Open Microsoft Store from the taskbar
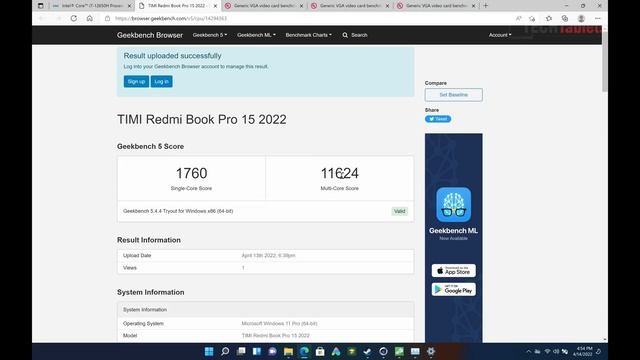 (x=320, y=351)
